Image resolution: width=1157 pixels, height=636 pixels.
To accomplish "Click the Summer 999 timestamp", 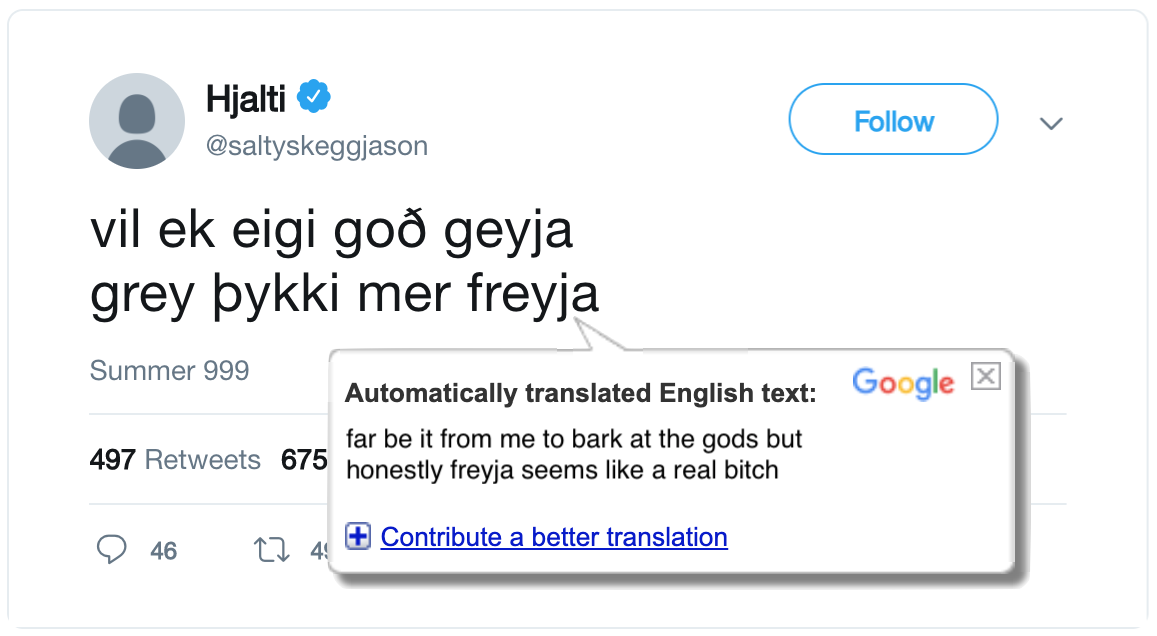I will click(x=170, y=370).
